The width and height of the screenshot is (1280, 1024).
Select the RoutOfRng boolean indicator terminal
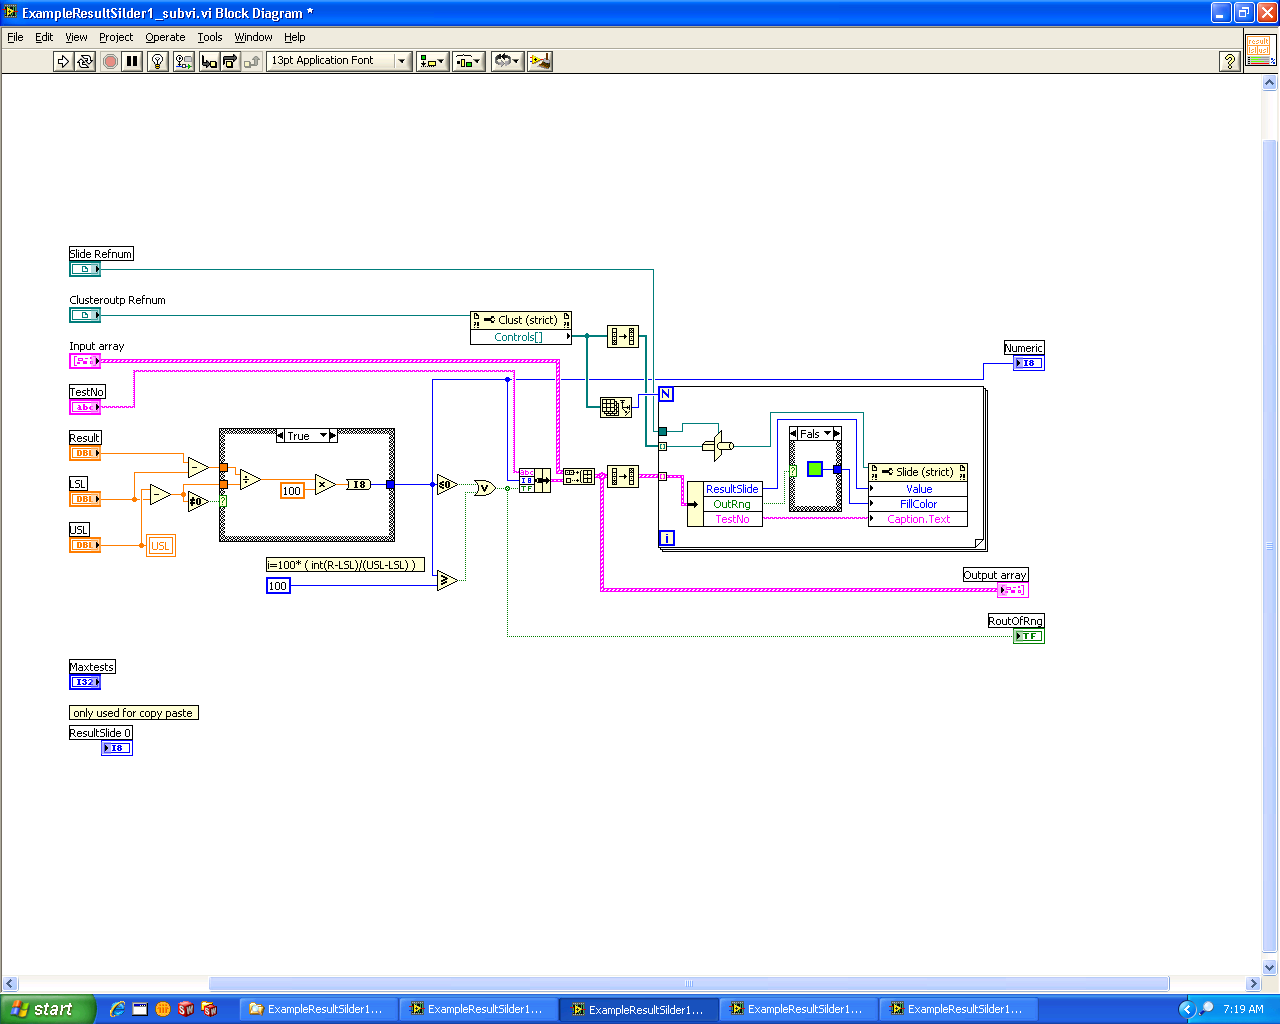pyautogui.click(x=1028, y=636)
